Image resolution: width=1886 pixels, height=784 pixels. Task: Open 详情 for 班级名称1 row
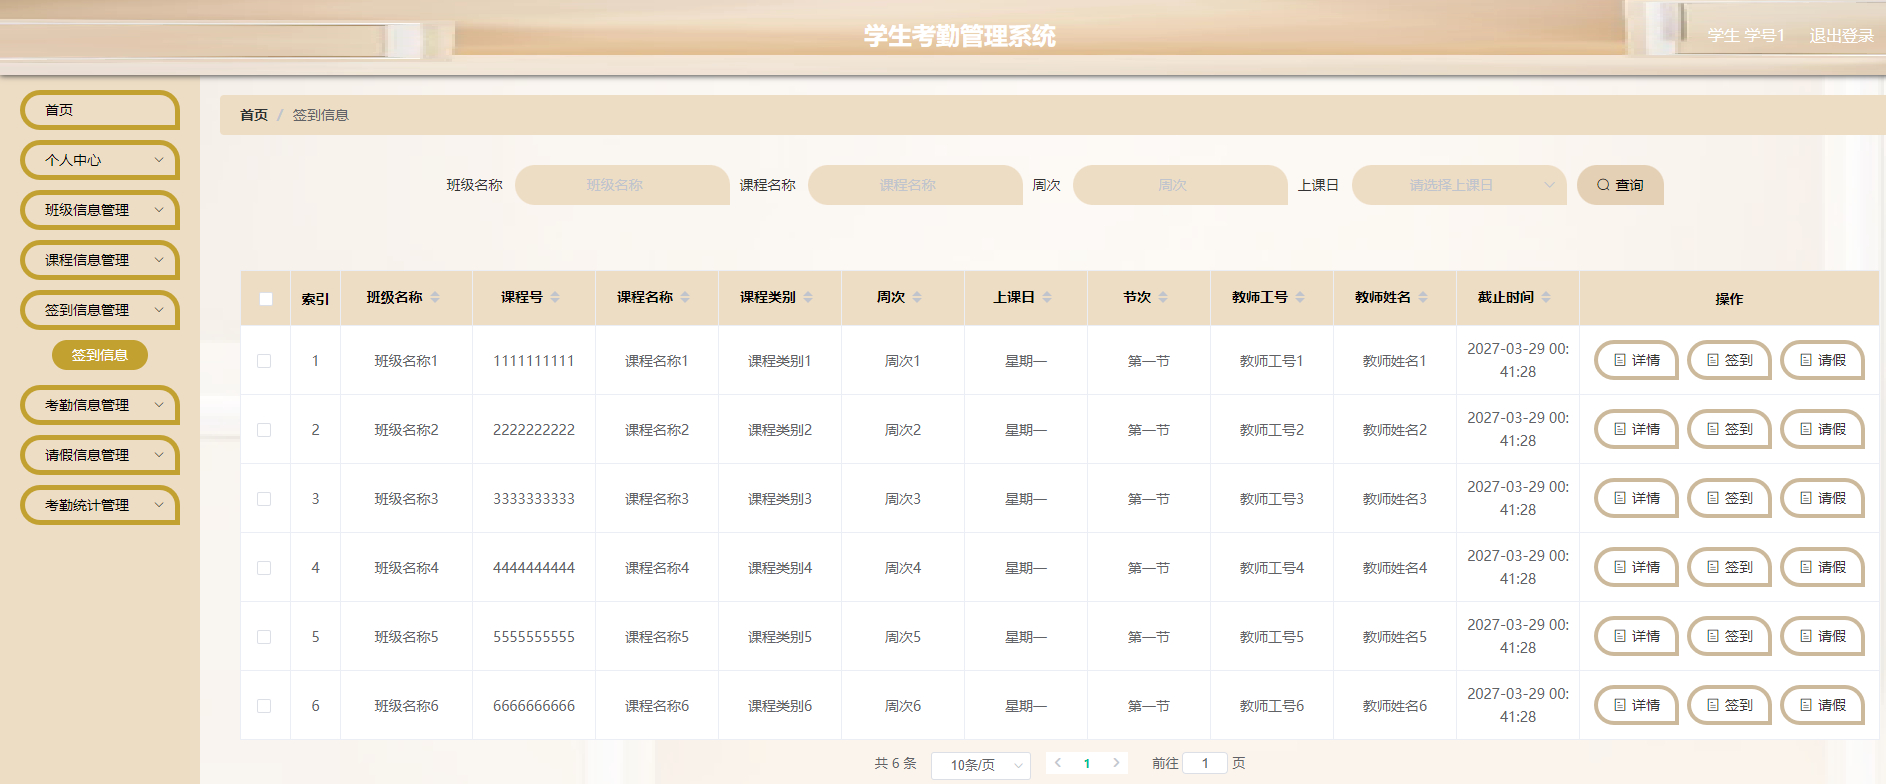coord(1636,360)
